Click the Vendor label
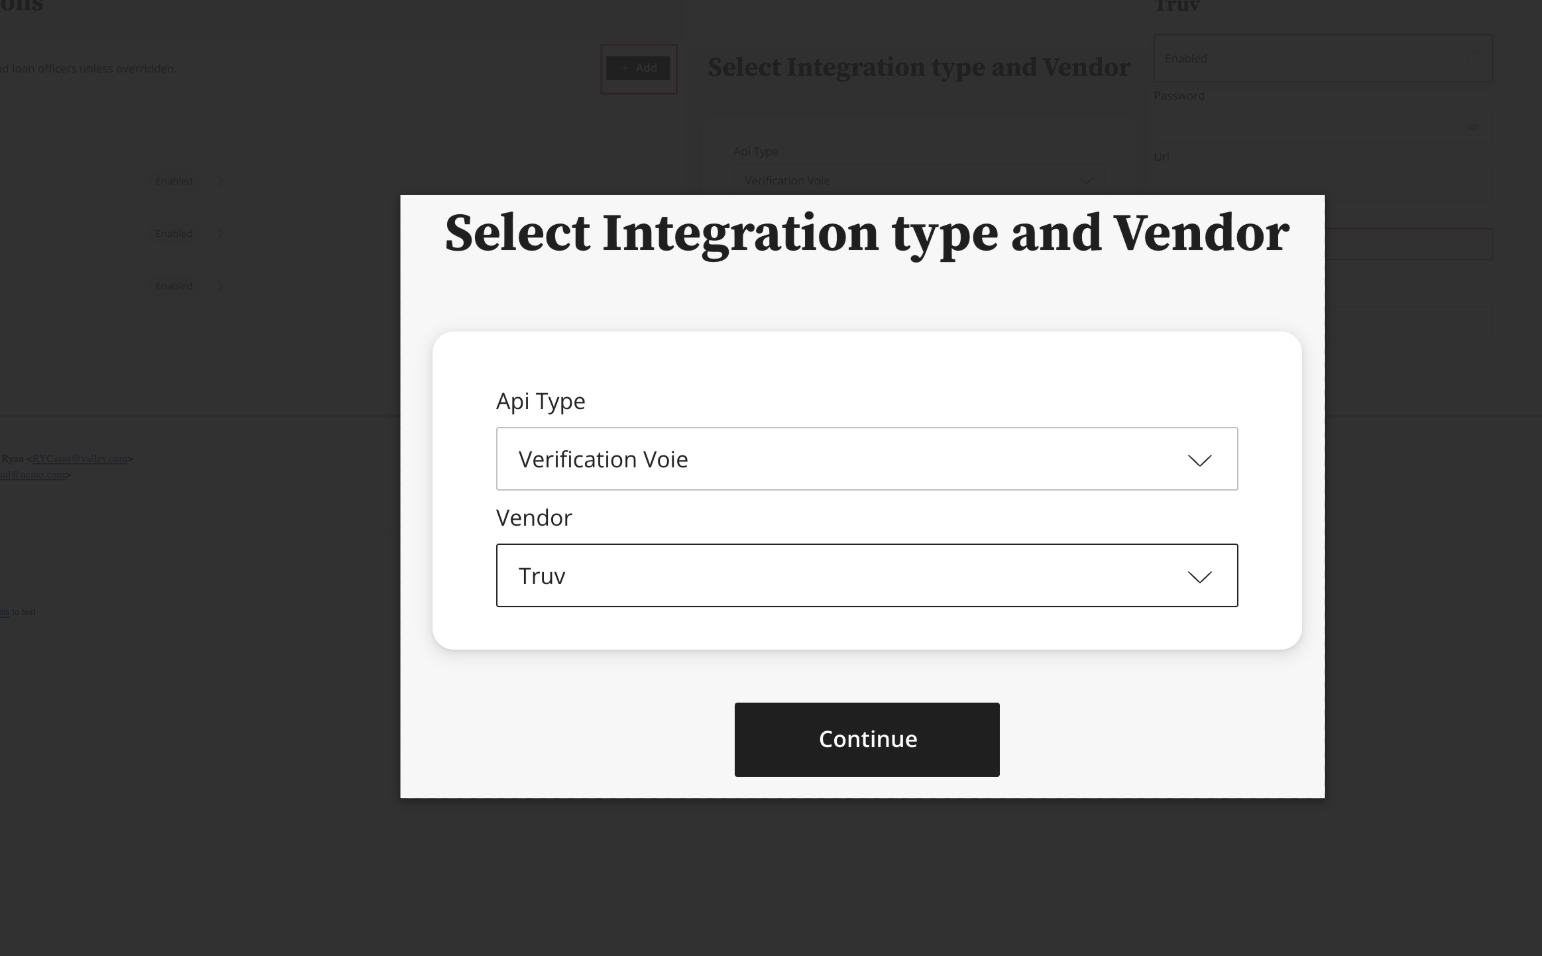Screen dimensions: 1542x956 (534, 518)
